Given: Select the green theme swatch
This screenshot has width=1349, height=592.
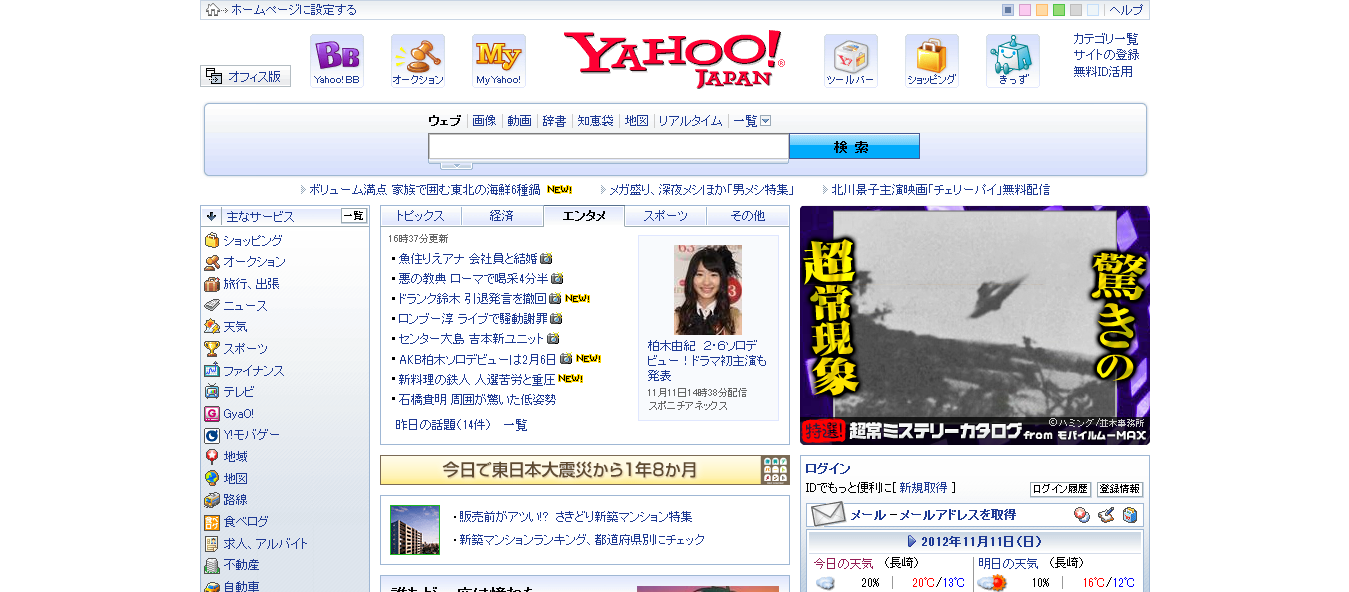Looking at the screenshot, I should click(x=1059, y=10).
